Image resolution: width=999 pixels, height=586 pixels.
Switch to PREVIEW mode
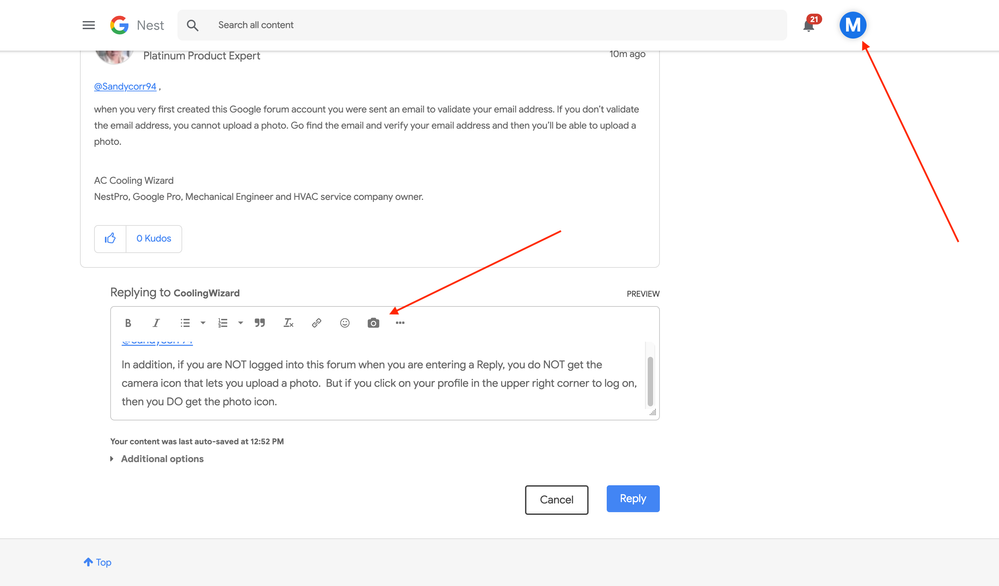642,294
